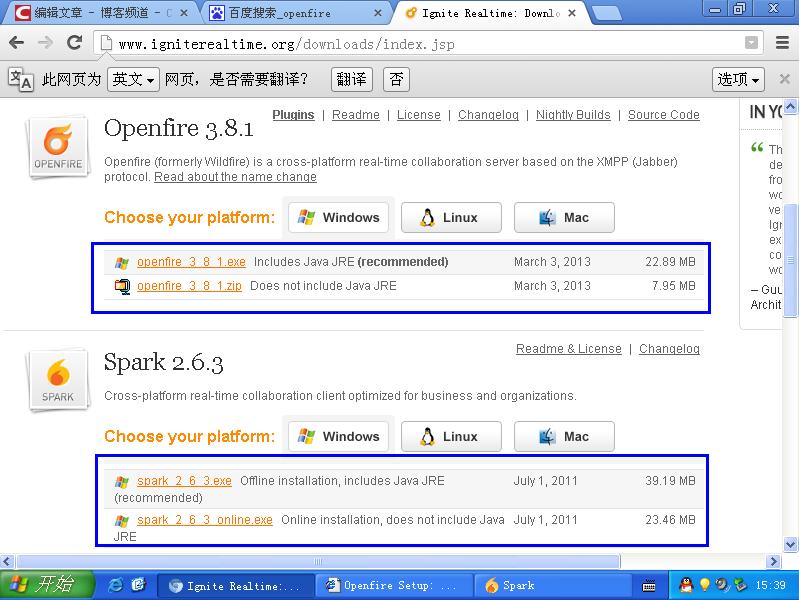Go back using the browser back arrow
The height and width of the screenshot is (600, 799).
(16, 43)
